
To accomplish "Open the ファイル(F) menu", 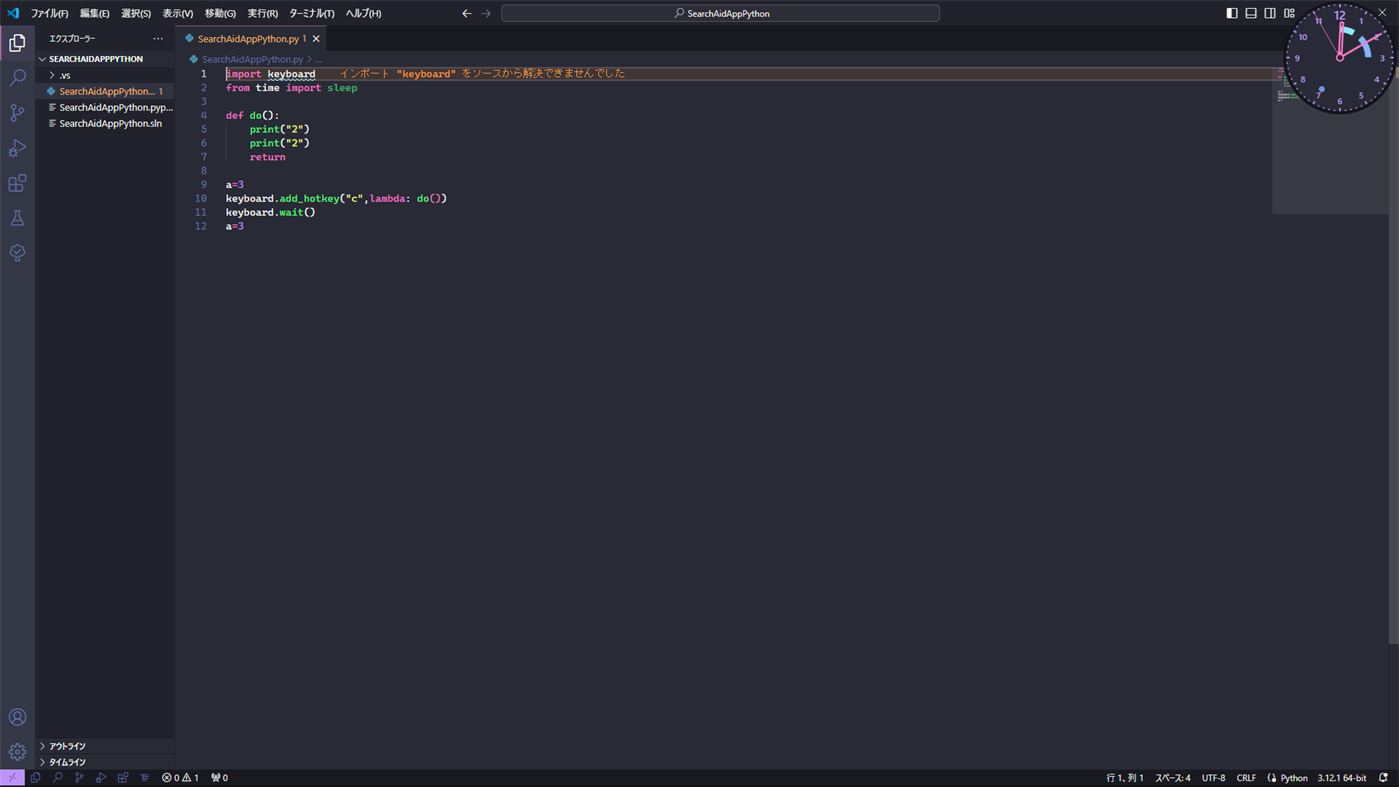I will (49, 14).
